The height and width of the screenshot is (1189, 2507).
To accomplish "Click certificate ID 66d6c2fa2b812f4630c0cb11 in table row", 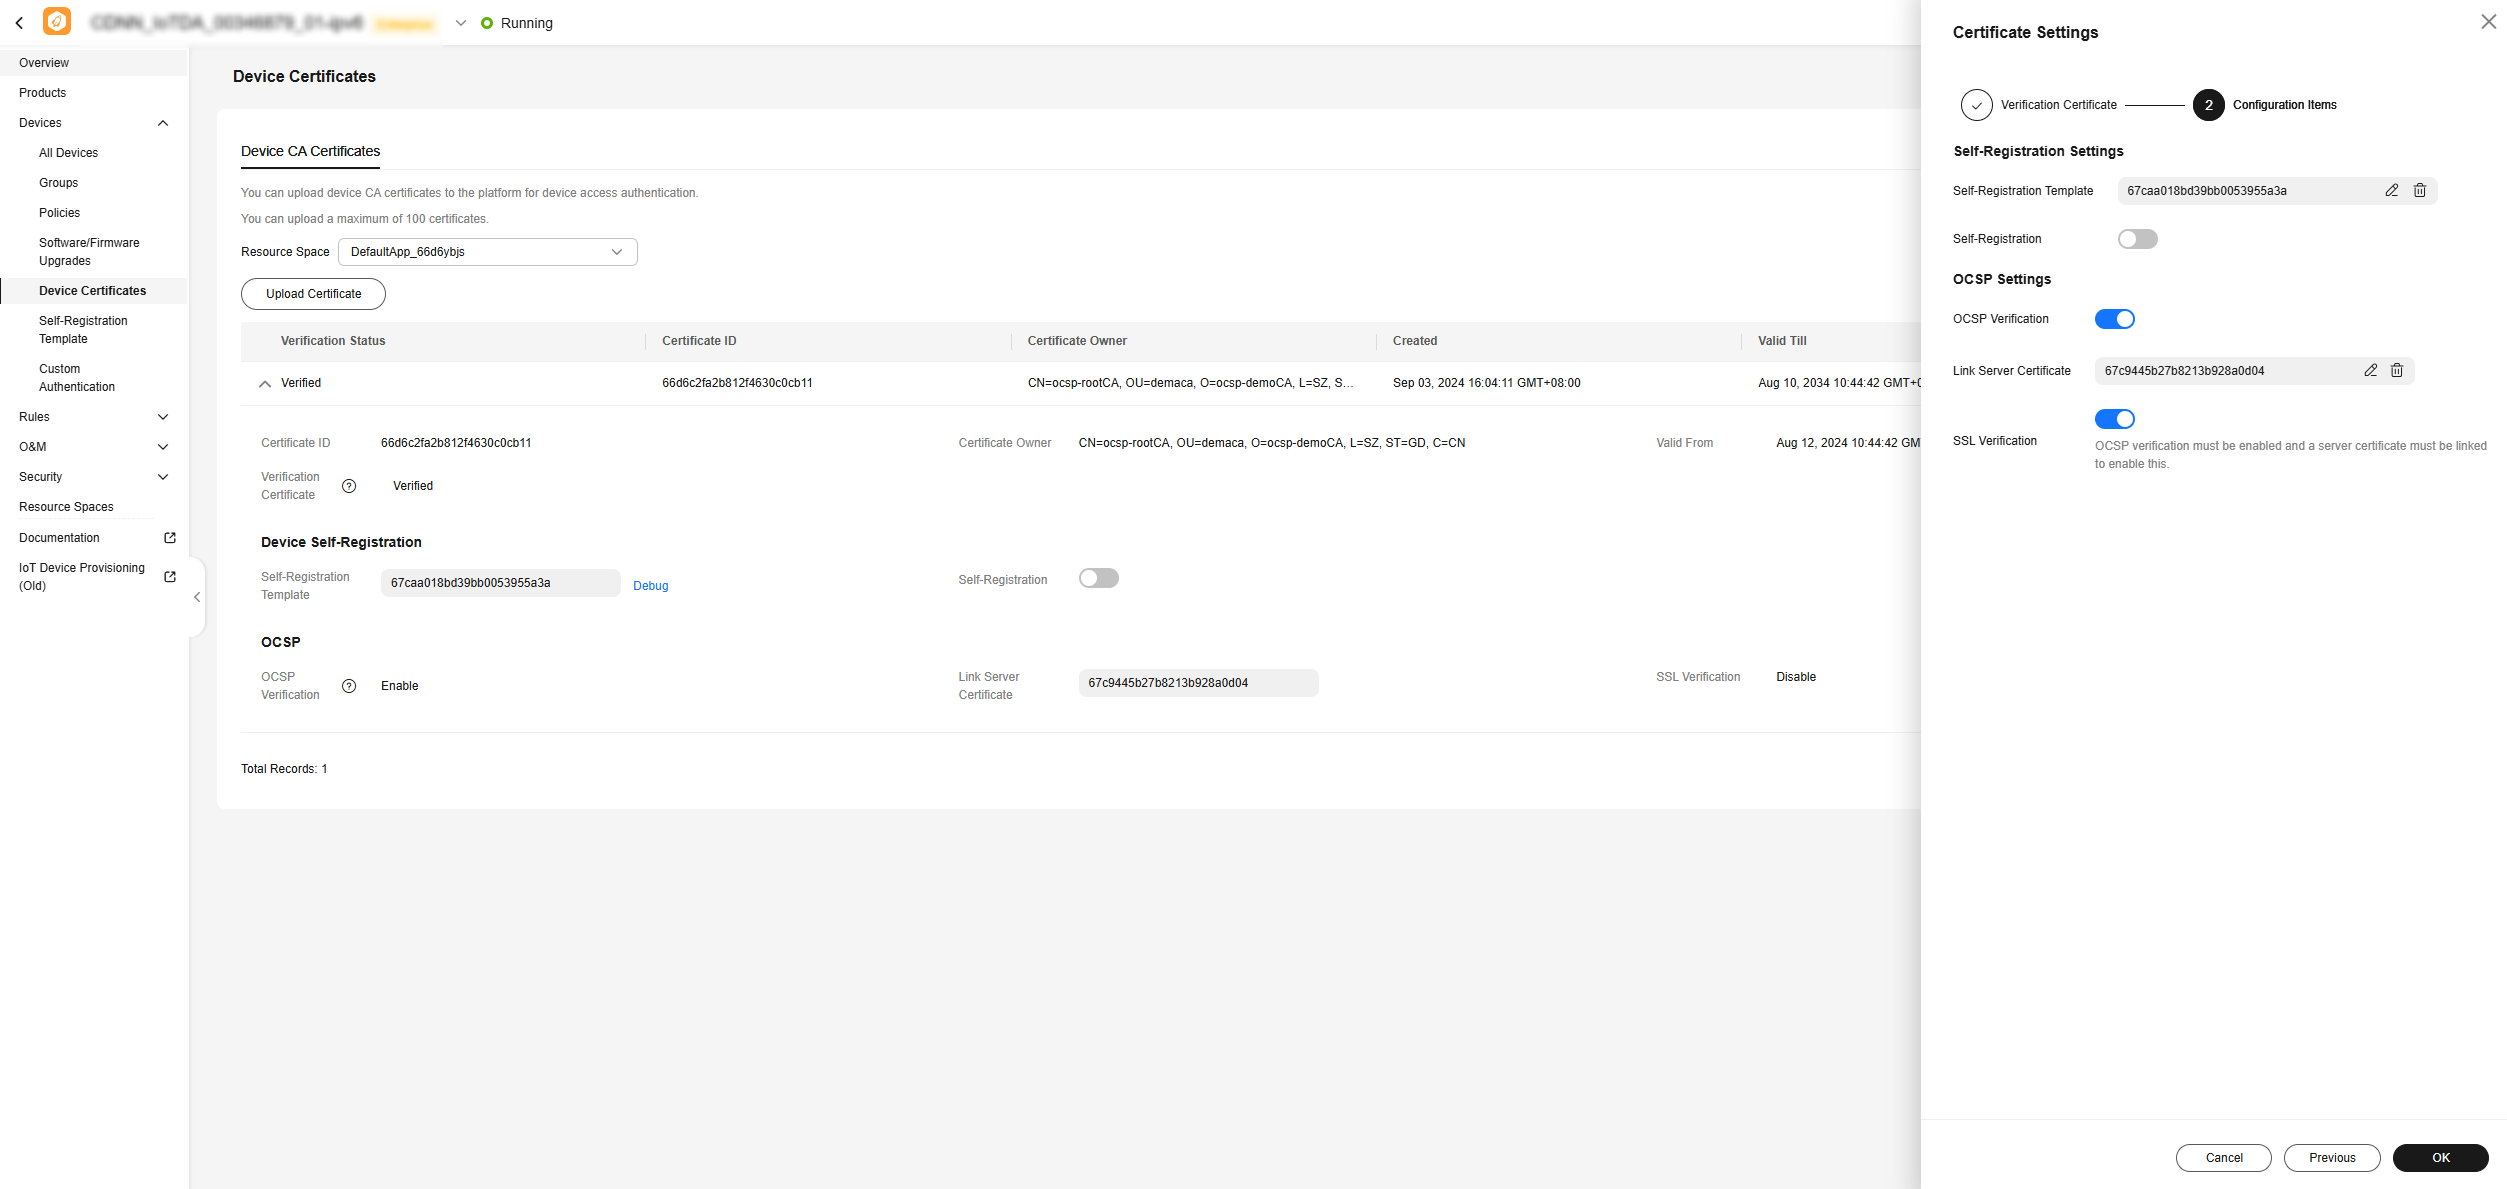I will (737, 383).
